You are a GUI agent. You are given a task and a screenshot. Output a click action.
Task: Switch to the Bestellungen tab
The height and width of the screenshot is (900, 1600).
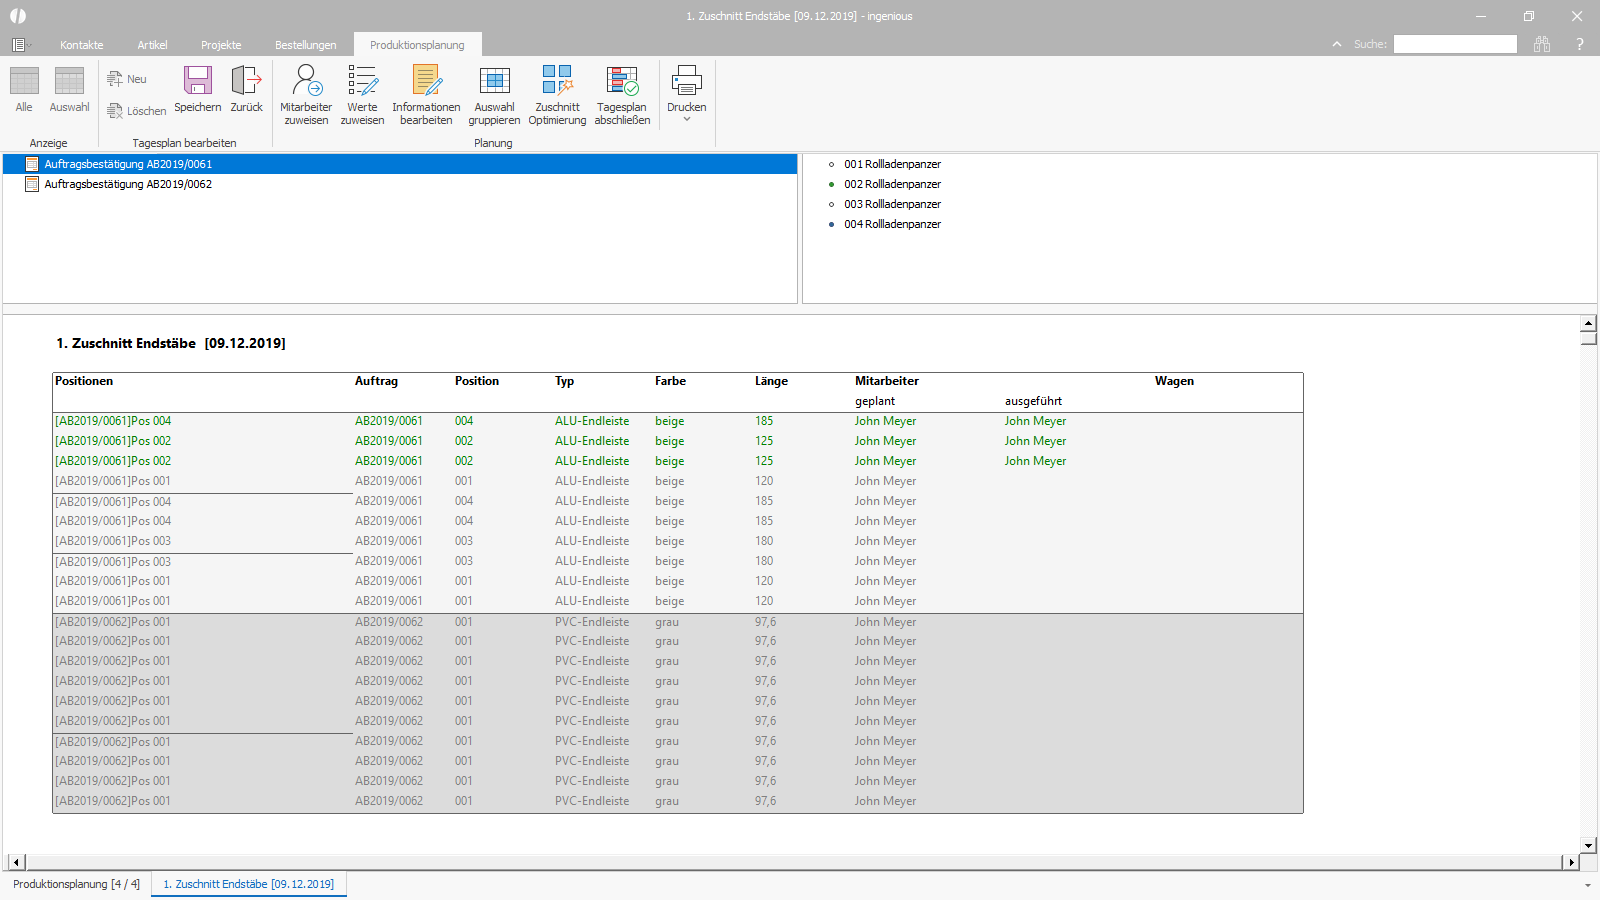click(304, 44)
